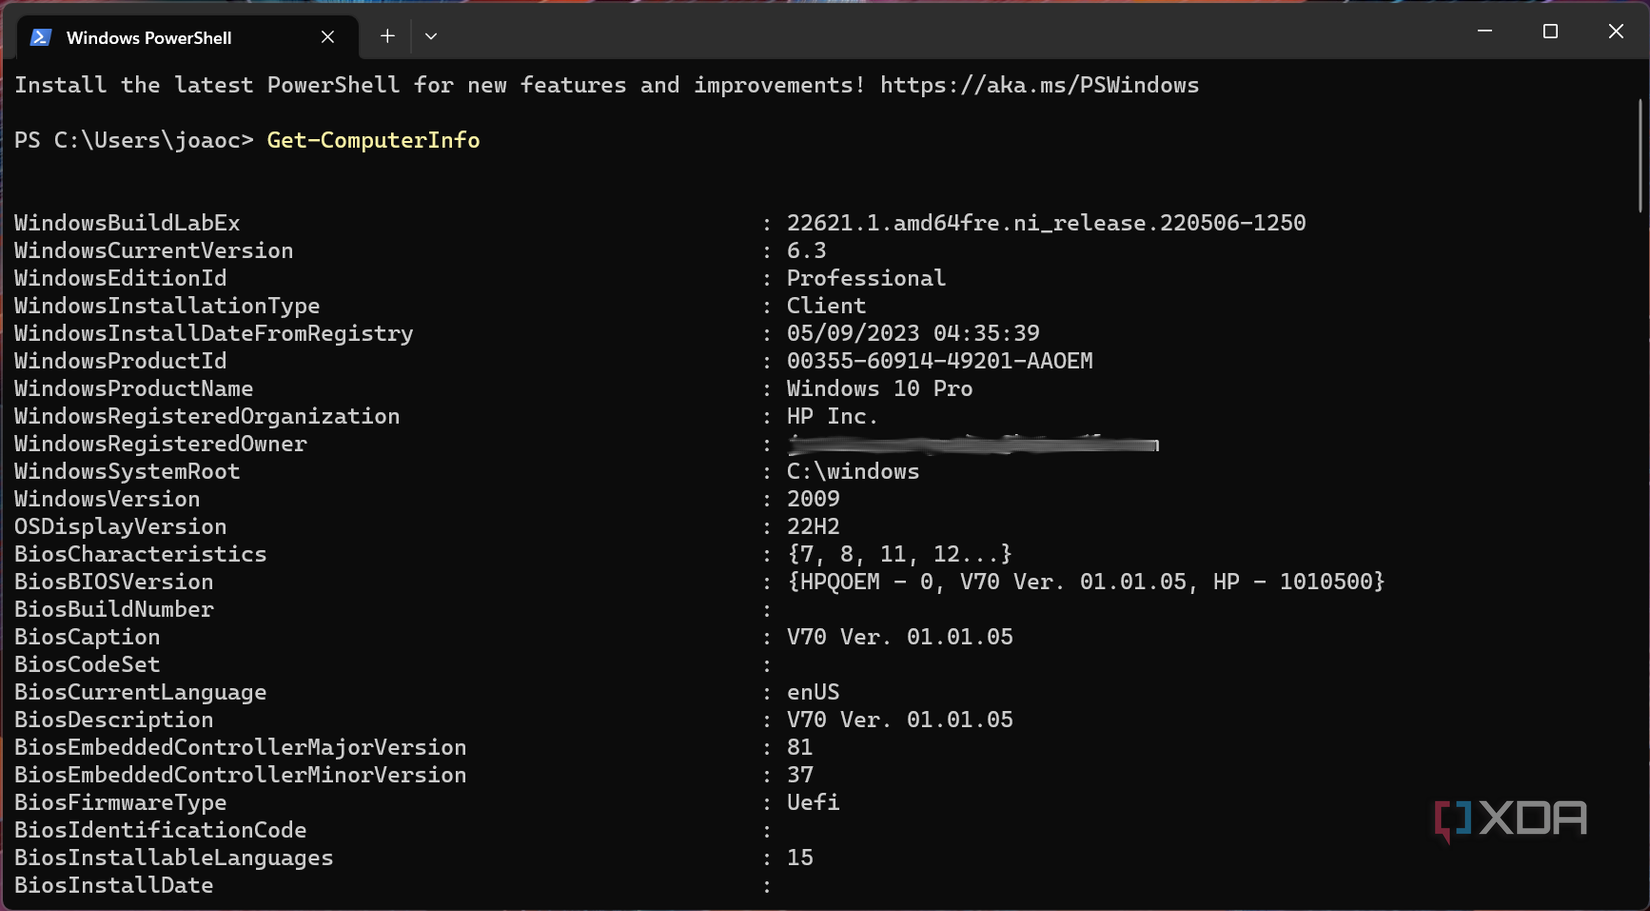
Task: Click the WindowsInstallDateFromRegistry date value
Action: pos(913,333)
